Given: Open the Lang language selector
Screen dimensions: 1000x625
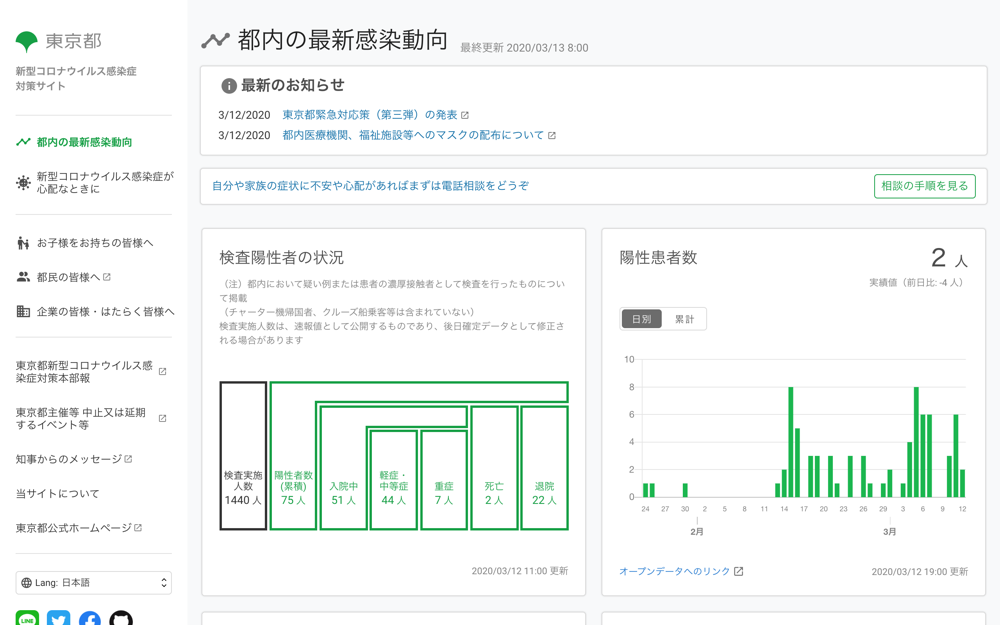Looking at the screenshot, I should coord(93,582).
